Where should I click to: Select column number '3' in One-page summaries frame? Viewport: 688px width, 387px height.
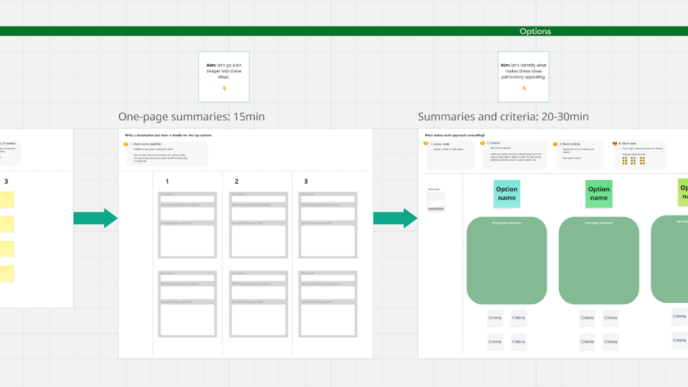(x=306, y=181)
